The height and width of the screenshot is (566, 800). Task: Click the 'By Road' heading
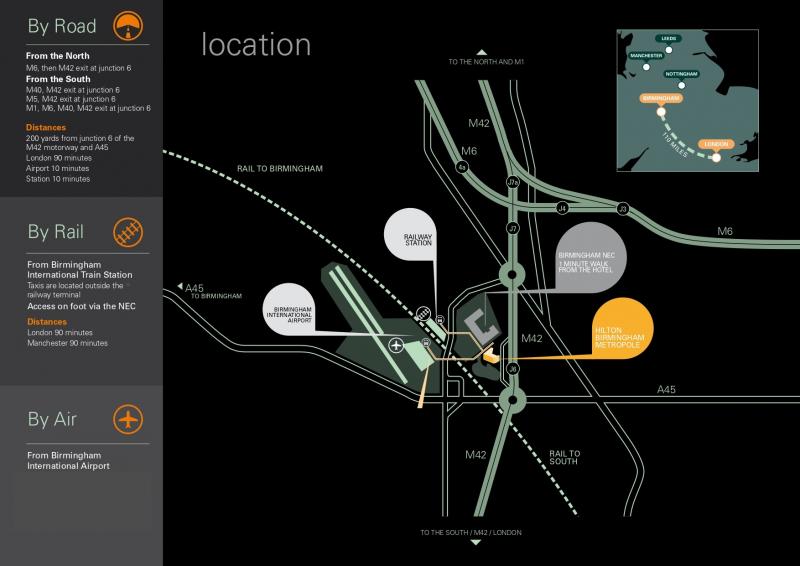62,26
